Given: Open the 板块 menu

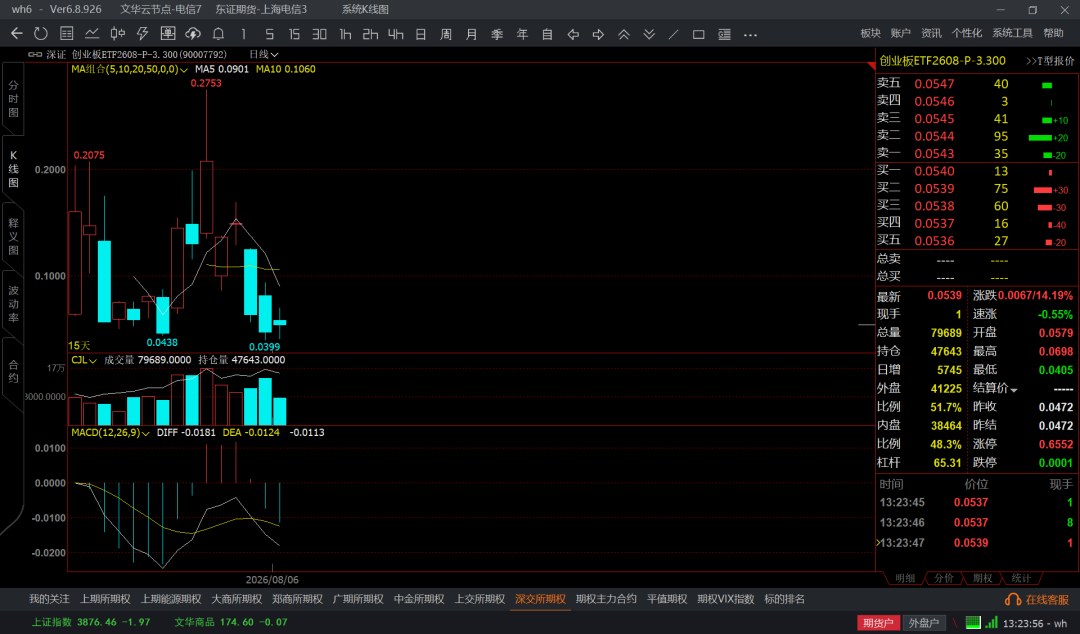Looking at the screenshot, I should pyautogui.click(x=870, y=33).
